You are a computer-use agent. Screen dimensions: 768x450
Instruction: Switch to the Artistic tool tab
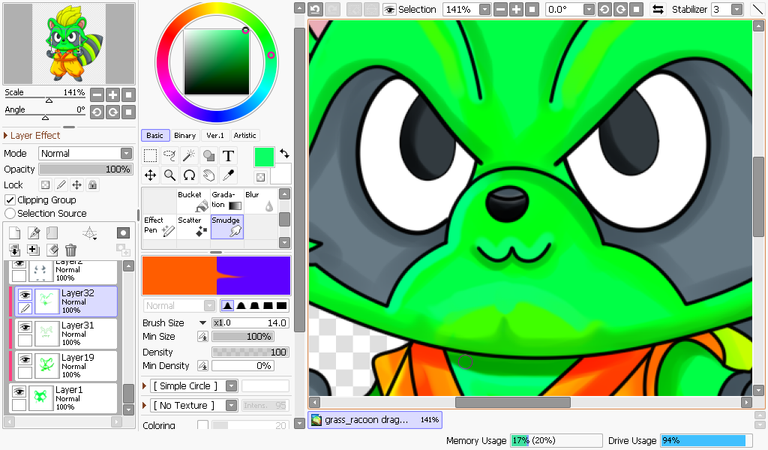point(245,136)
